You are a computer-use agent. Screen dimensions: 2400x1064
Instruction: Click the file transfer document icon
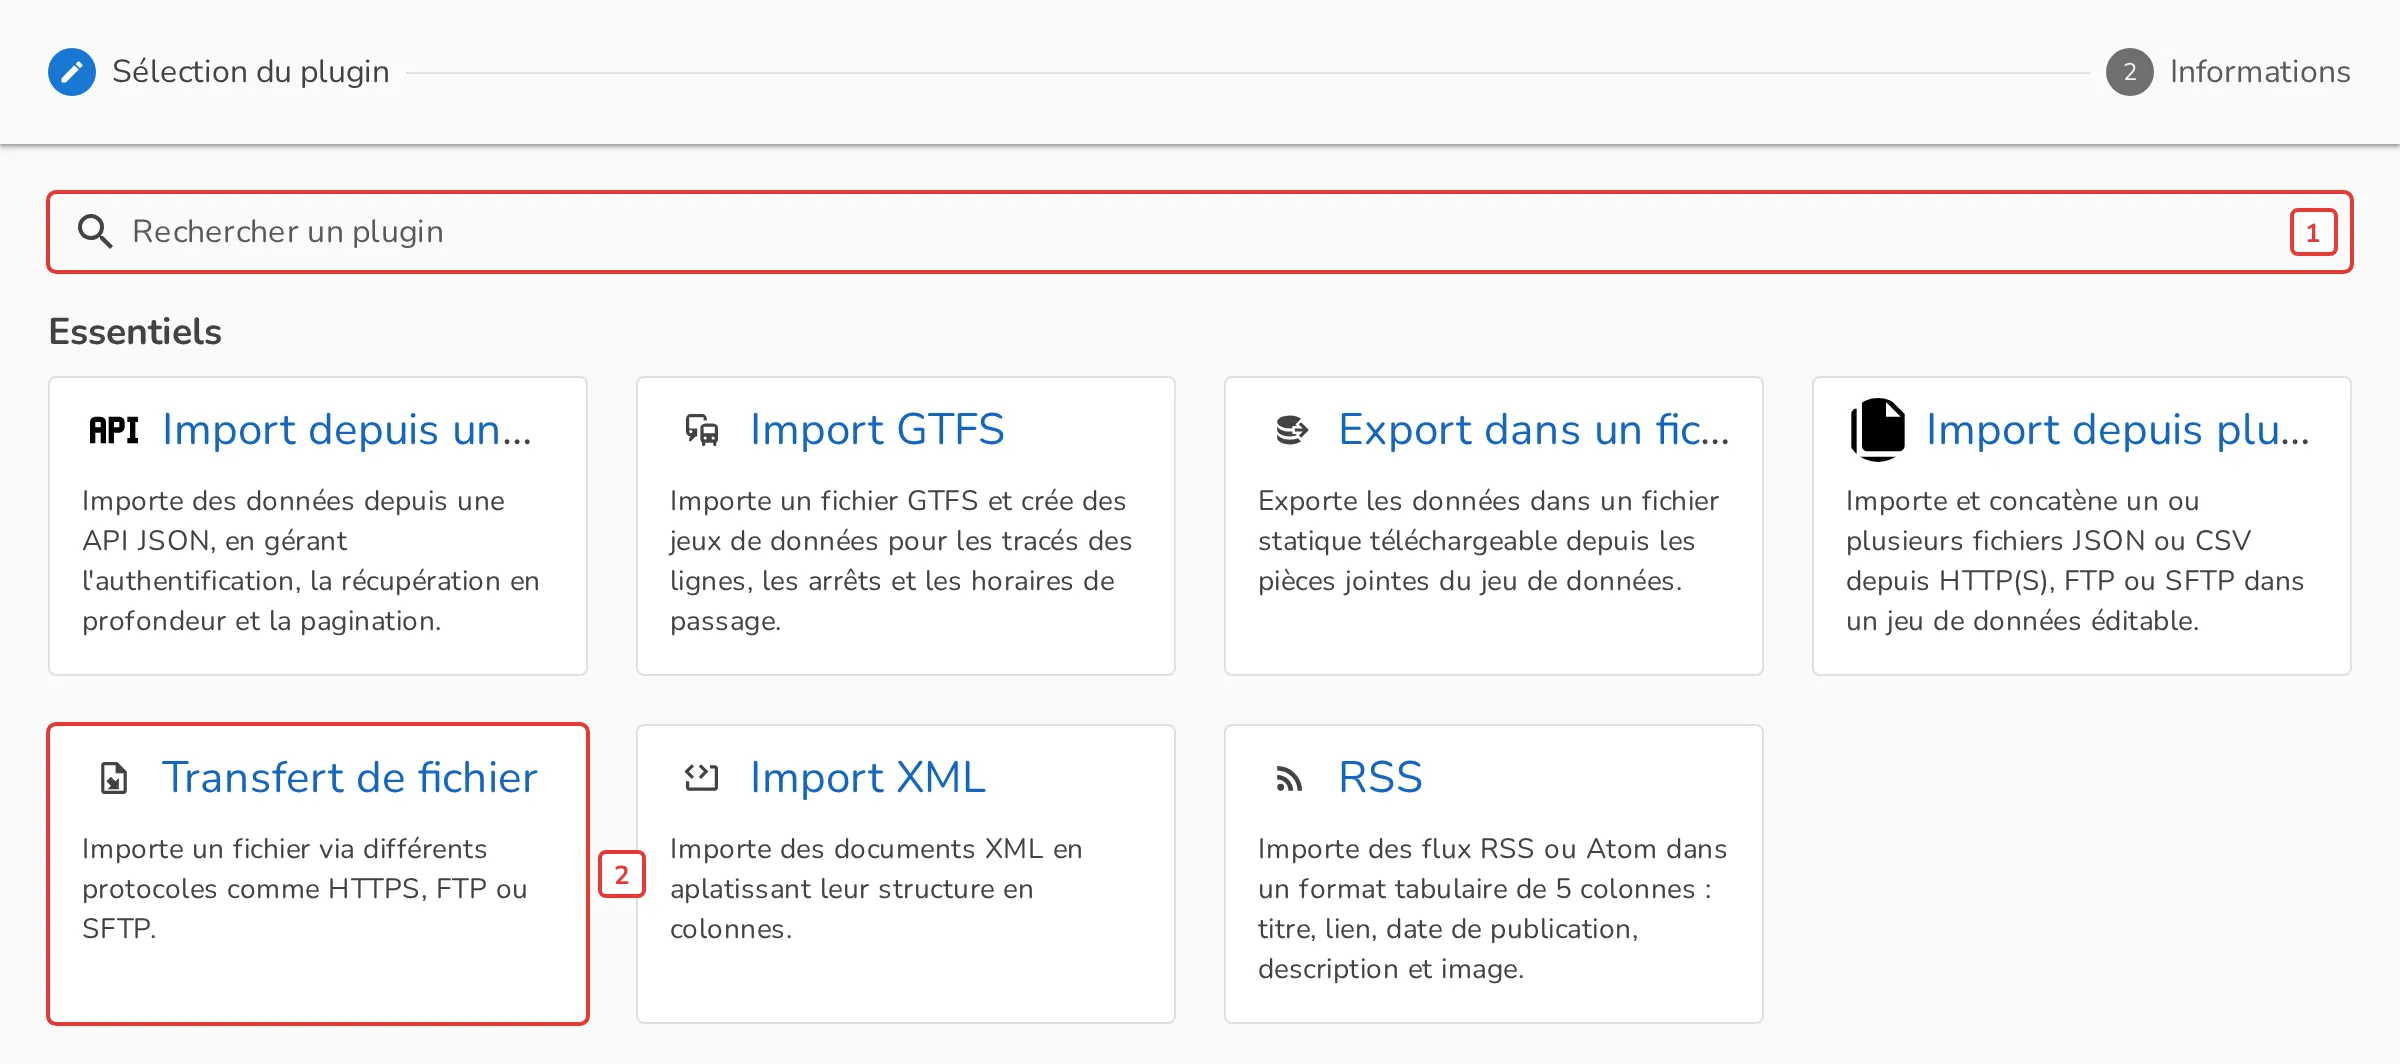click(x=114, y=778)
